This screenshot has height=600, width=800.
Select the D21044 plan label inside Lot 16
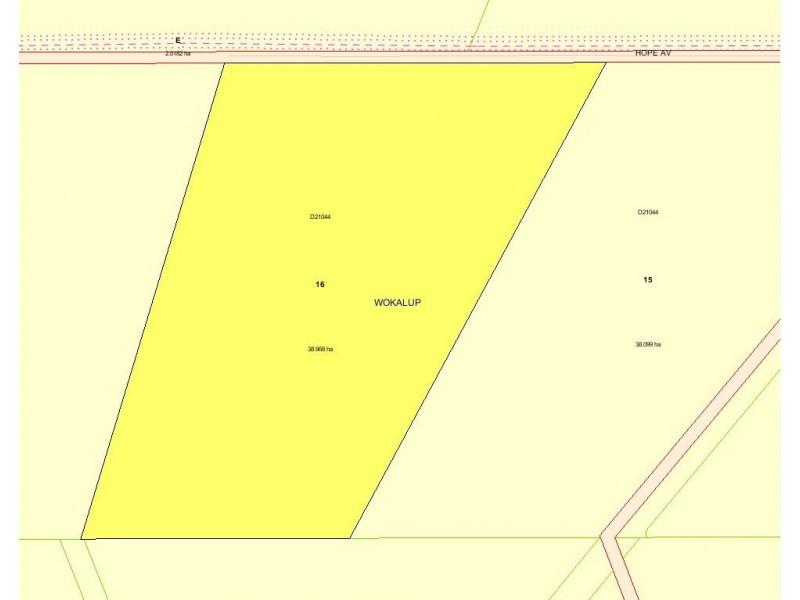pyautogui.click(x=319, y=215)
